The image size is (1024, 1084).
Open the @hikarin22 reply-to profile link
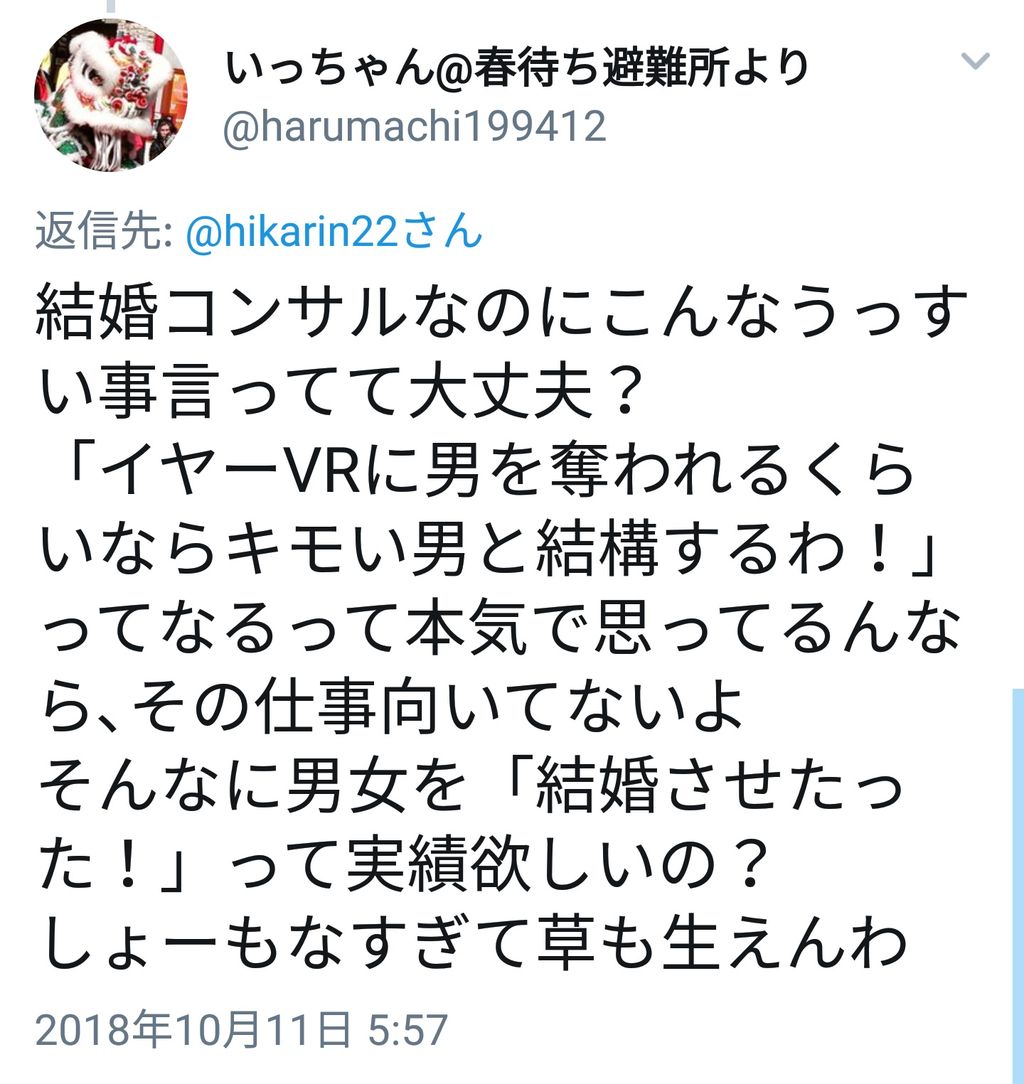334,231
